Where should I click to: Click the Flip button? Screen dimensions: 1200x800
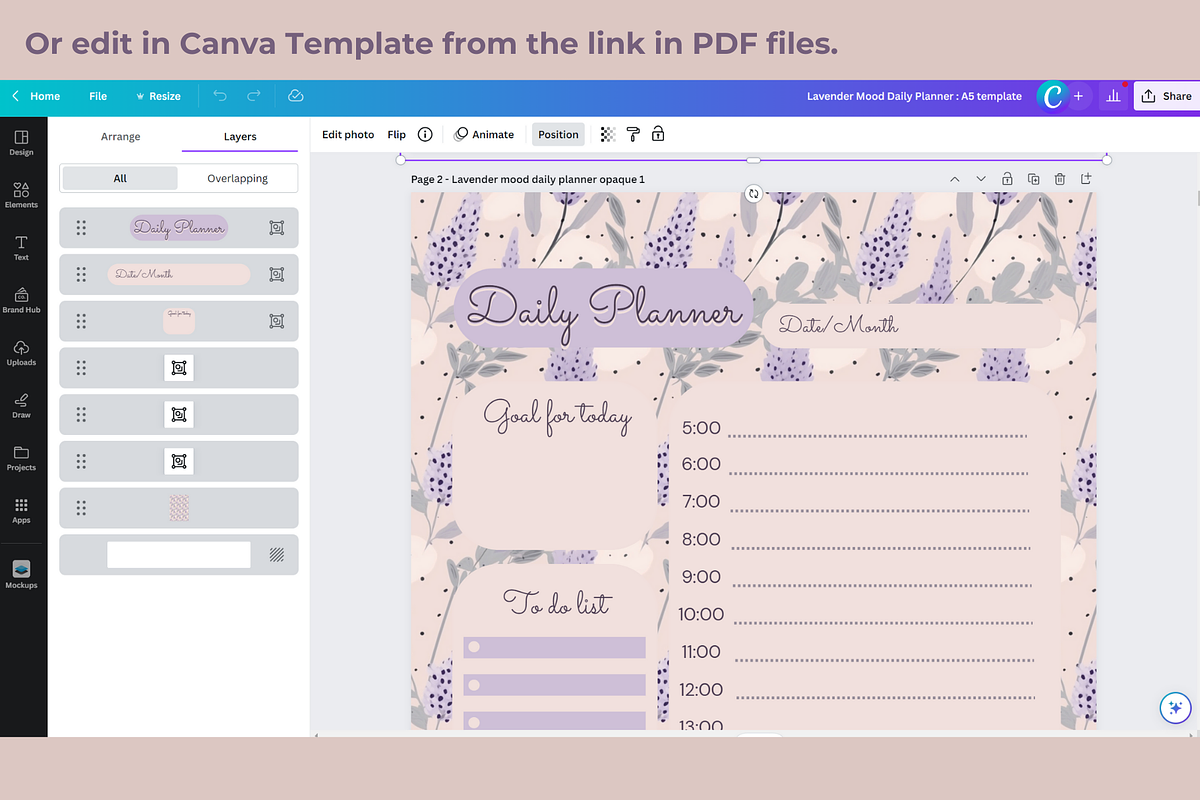(x=396, y=134)
